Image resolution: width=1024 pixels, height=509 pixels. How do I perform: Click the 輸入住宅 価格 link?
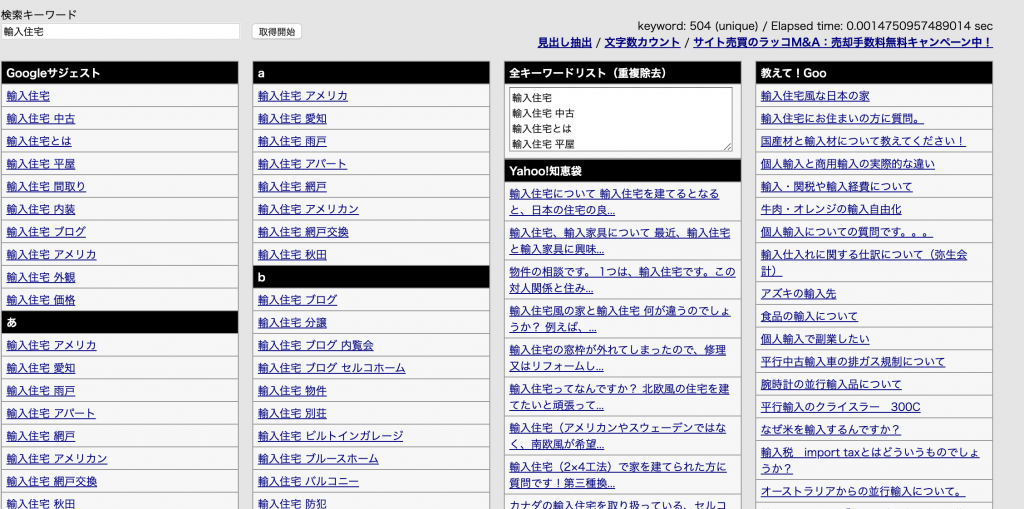40,300
